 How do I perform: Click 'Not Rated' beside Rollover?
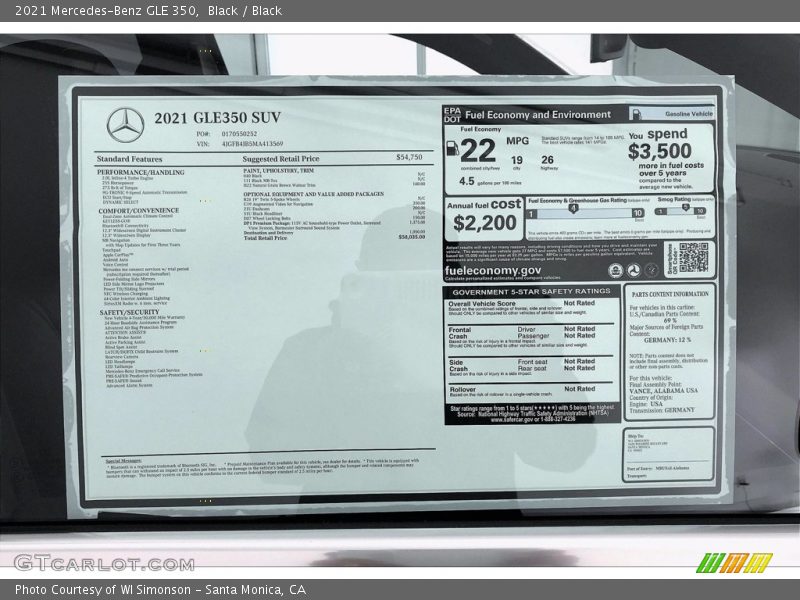(579, 389)
